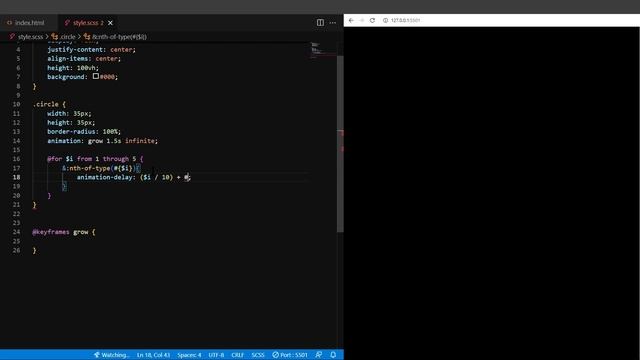Change the CRLF line ending setting

coord(238,355)
